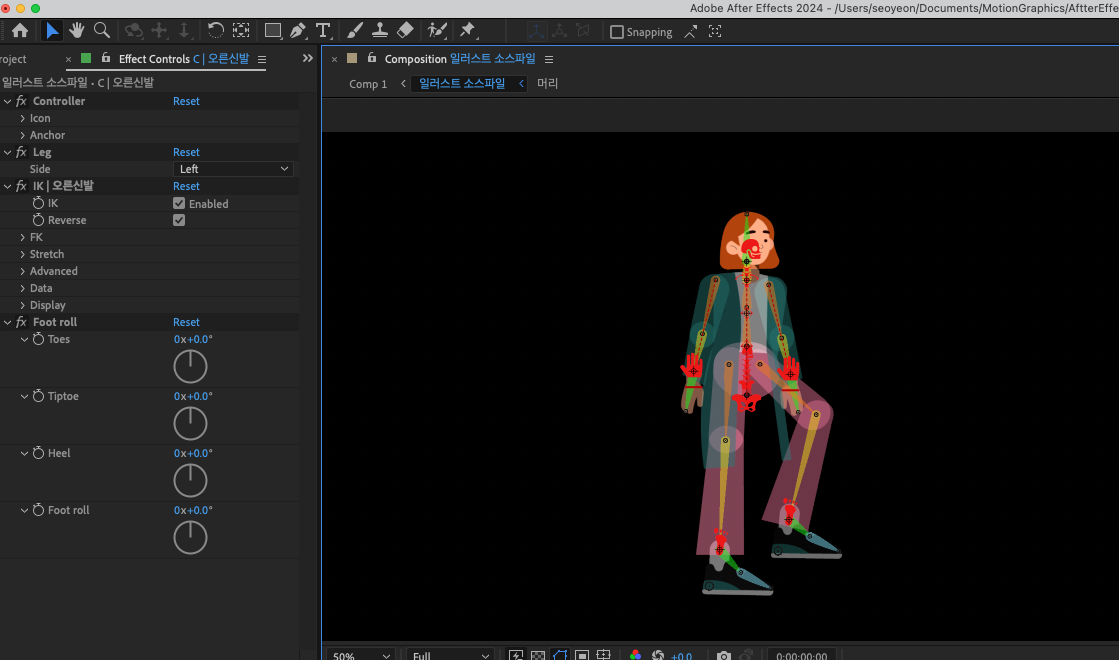This screenshot has height=660, width=1119.
Task: Select the Eraser tool
Action: (405, 30)
